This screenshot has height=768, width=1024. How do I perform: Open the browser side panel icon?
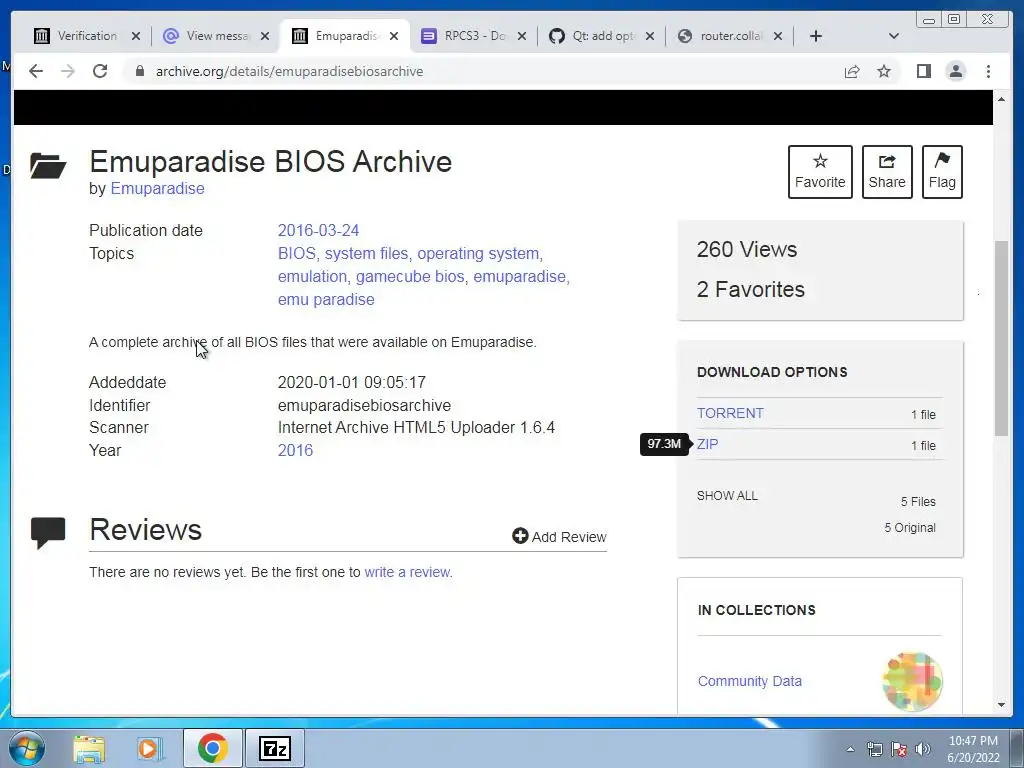tap(923, 71)
